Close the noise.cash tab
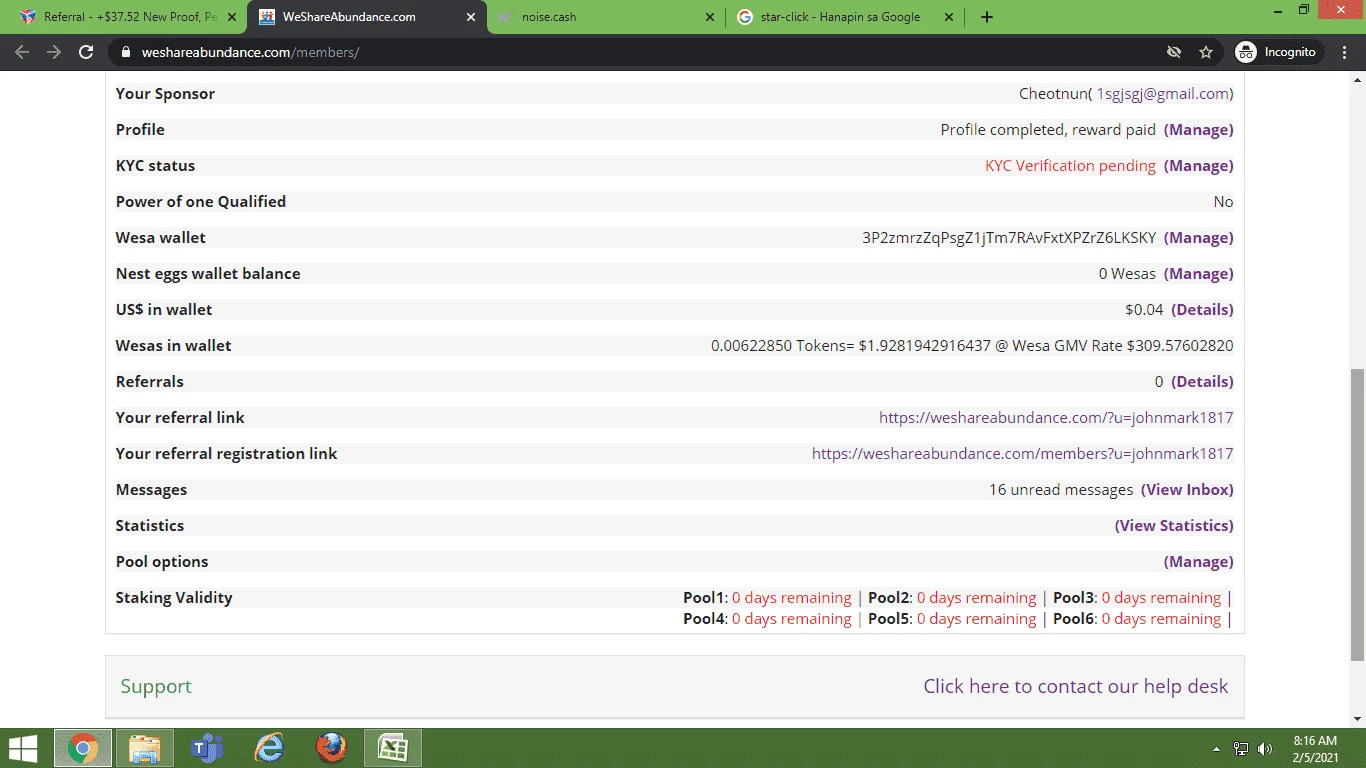This screenshot has height=768, width=1366. [x=710, y=17]
